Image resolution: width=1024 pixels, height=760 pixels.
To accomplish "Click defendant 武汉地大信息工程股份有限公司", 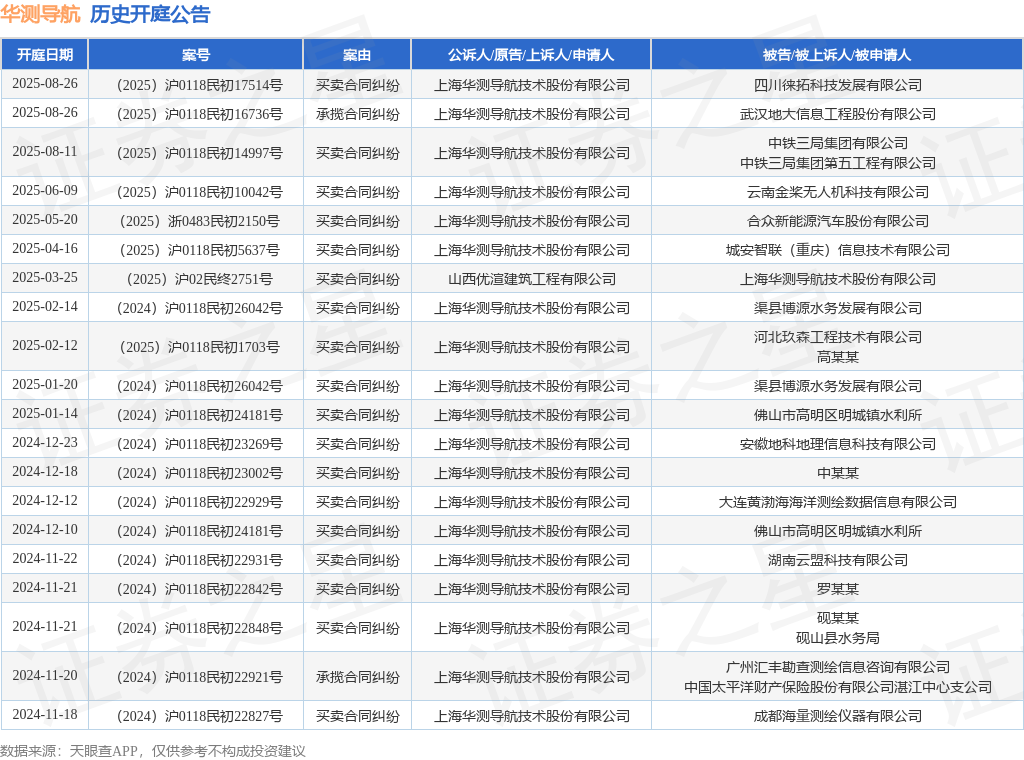I will [838, 114].
